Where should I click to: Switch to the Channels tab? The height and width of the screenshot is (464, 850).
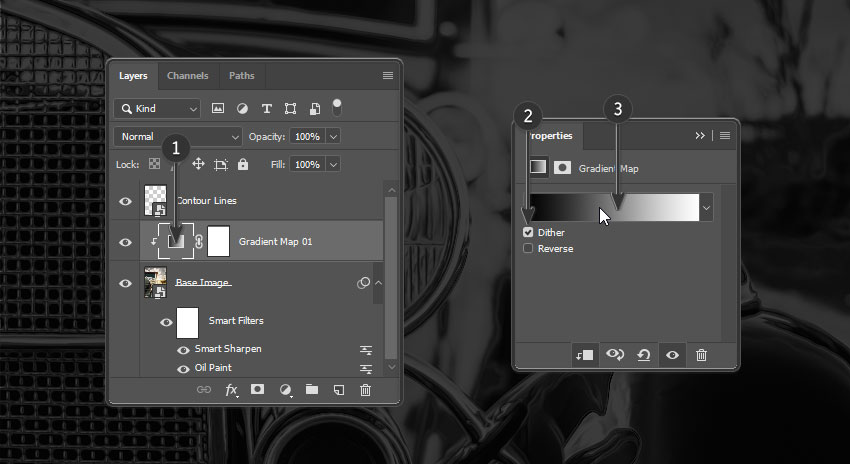point(188,76)
